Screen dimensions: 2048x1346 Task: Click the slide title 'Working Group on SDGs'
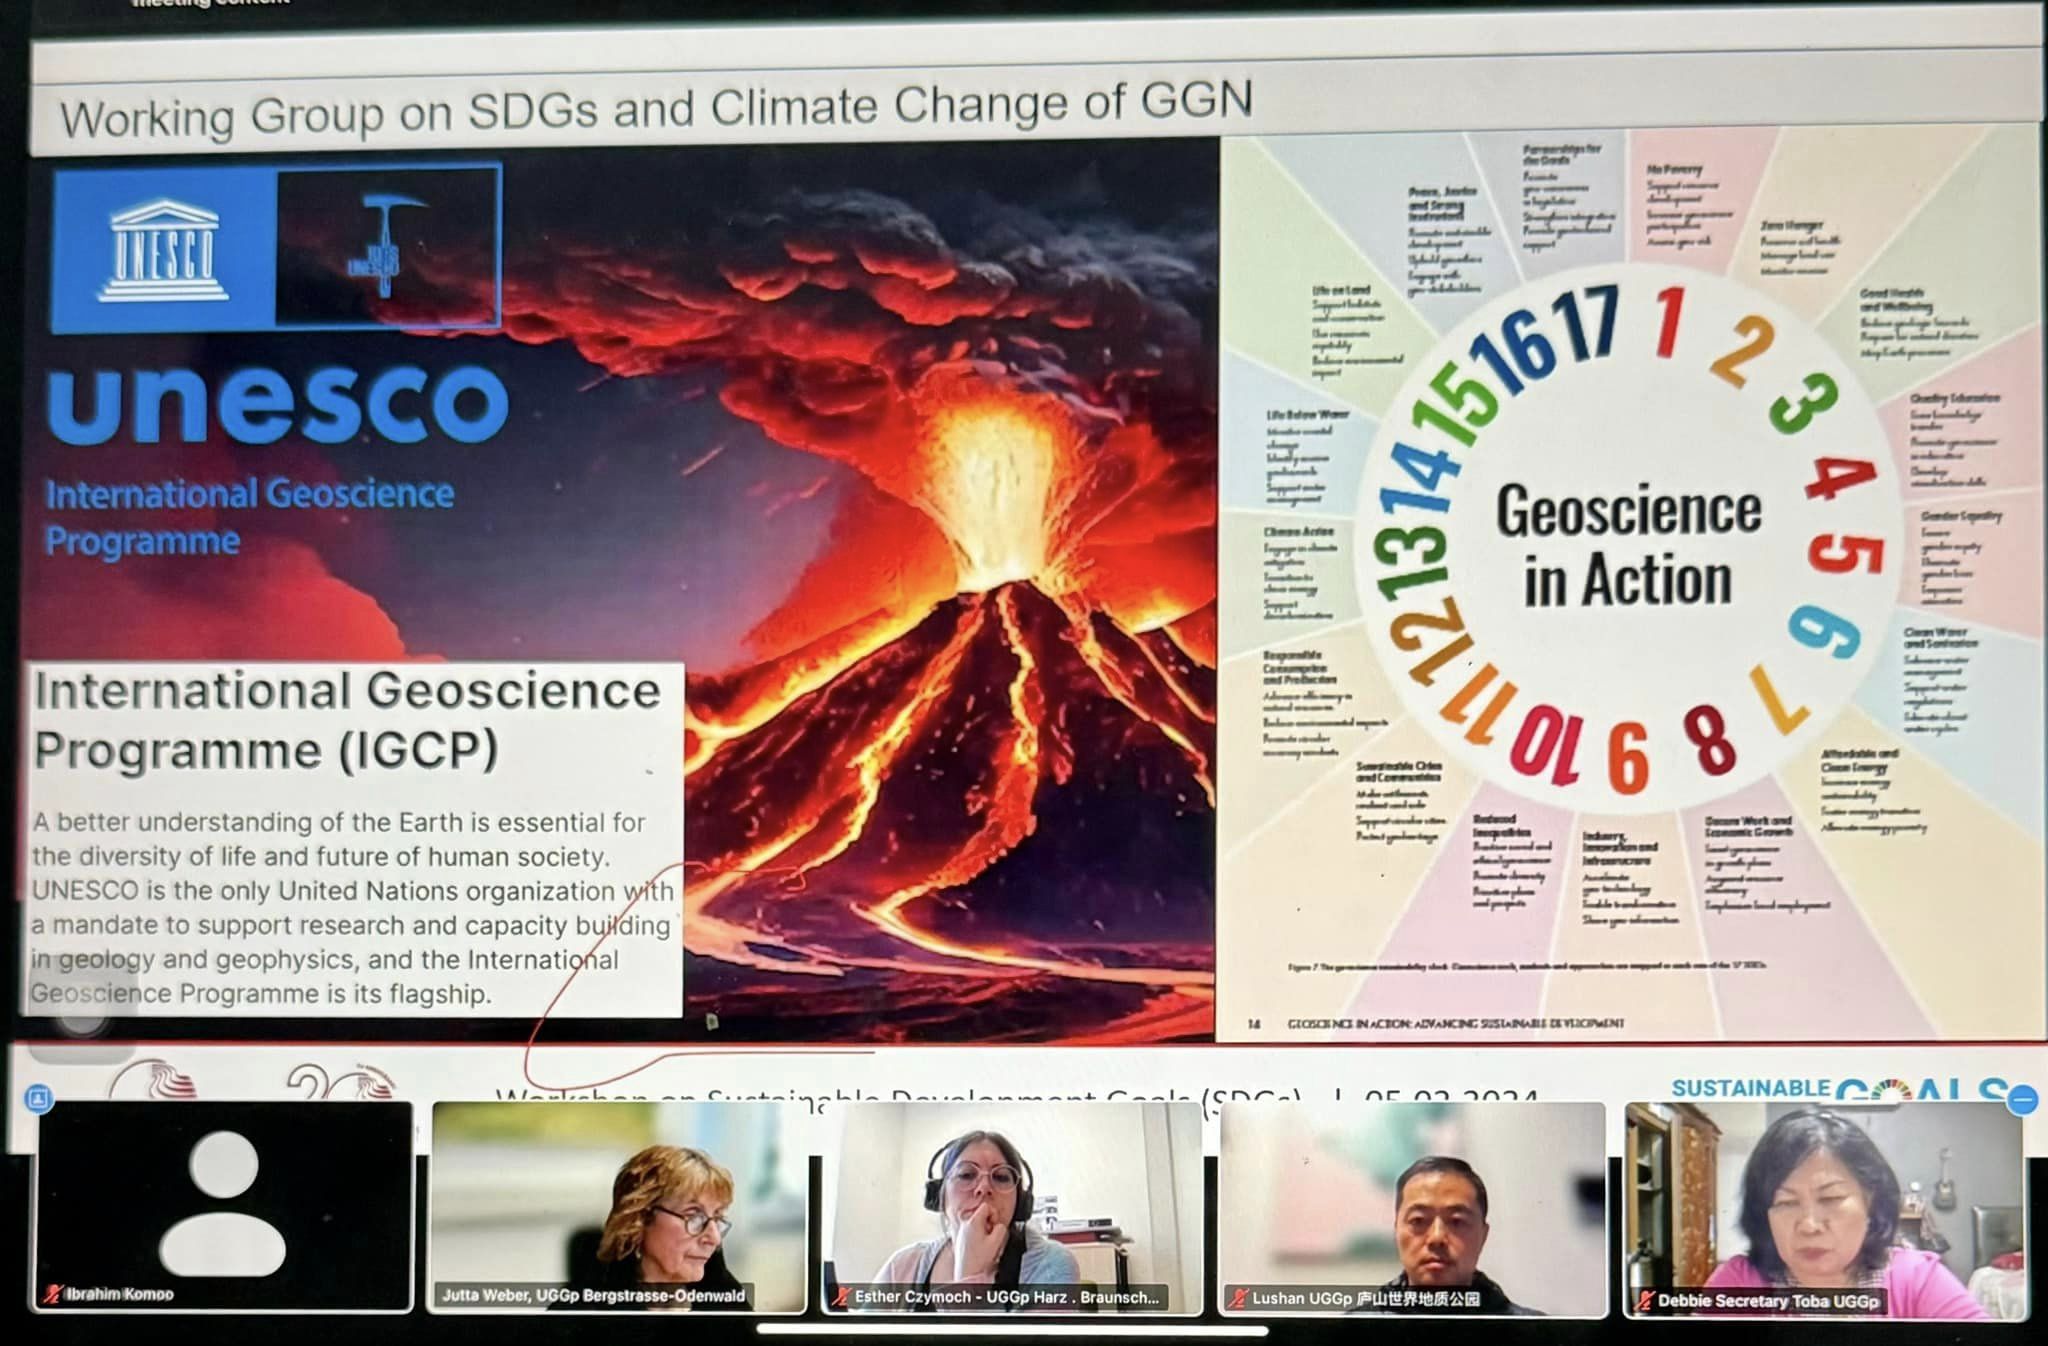click(x=655, y=108)
